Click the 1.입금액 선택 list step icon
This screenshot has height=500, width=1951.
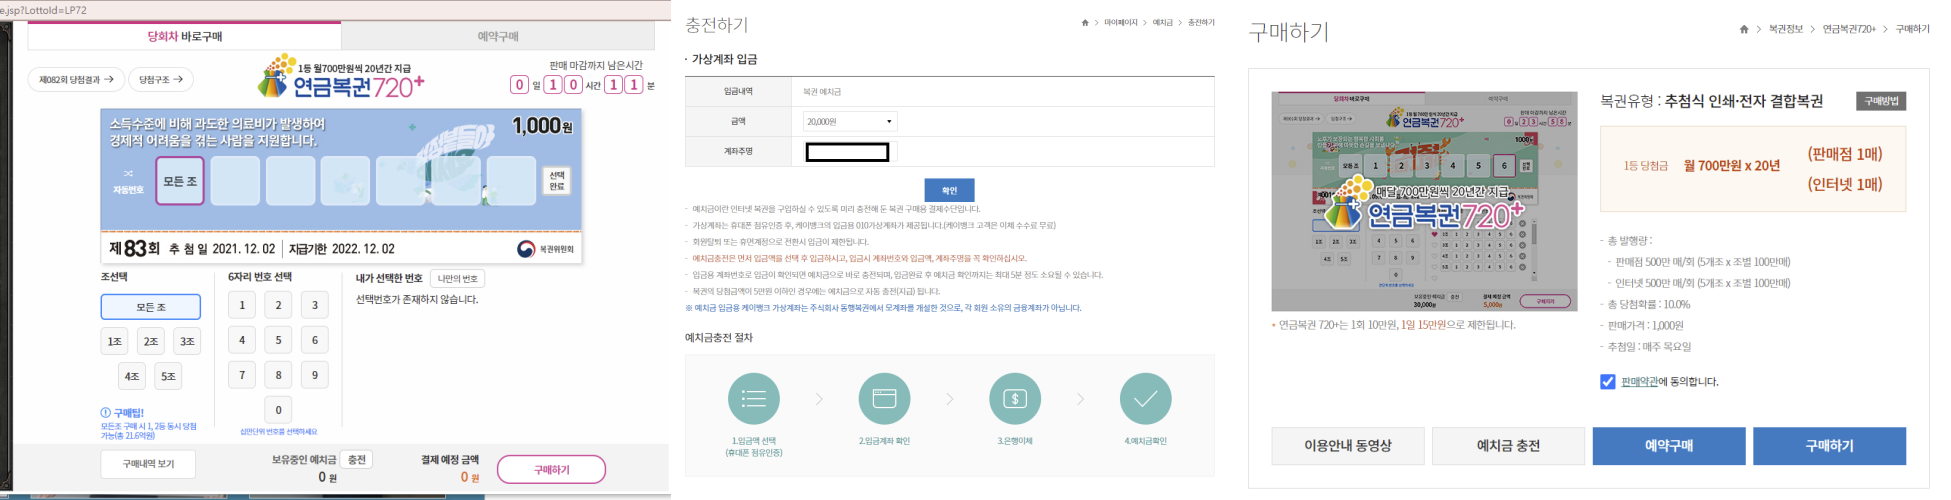[x=754, y=399]
